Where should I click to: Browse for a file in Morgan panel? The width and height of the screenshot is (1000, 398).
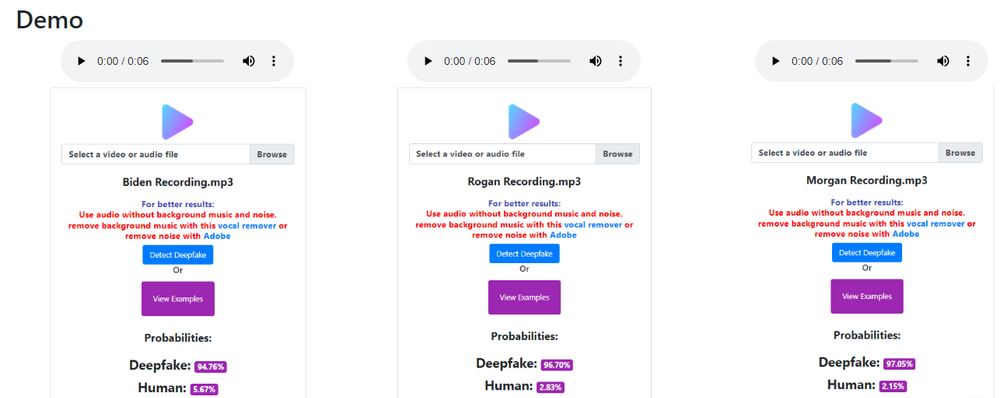[960, 153]
